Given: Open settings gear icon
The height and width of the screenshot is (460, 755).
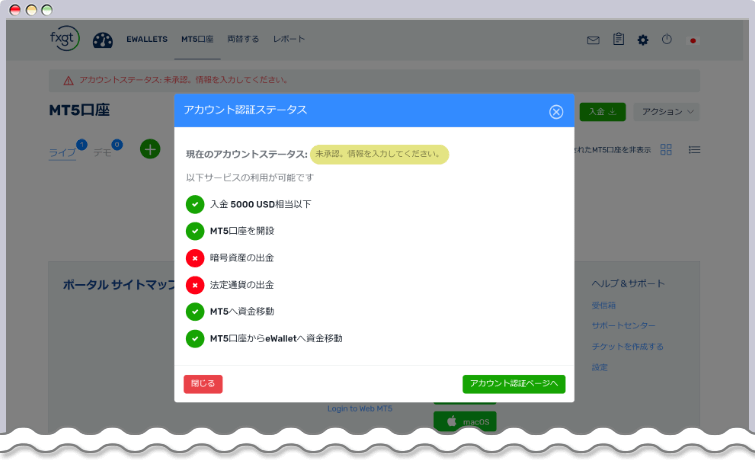Looking at the screenshot, I should pos(643,40).
